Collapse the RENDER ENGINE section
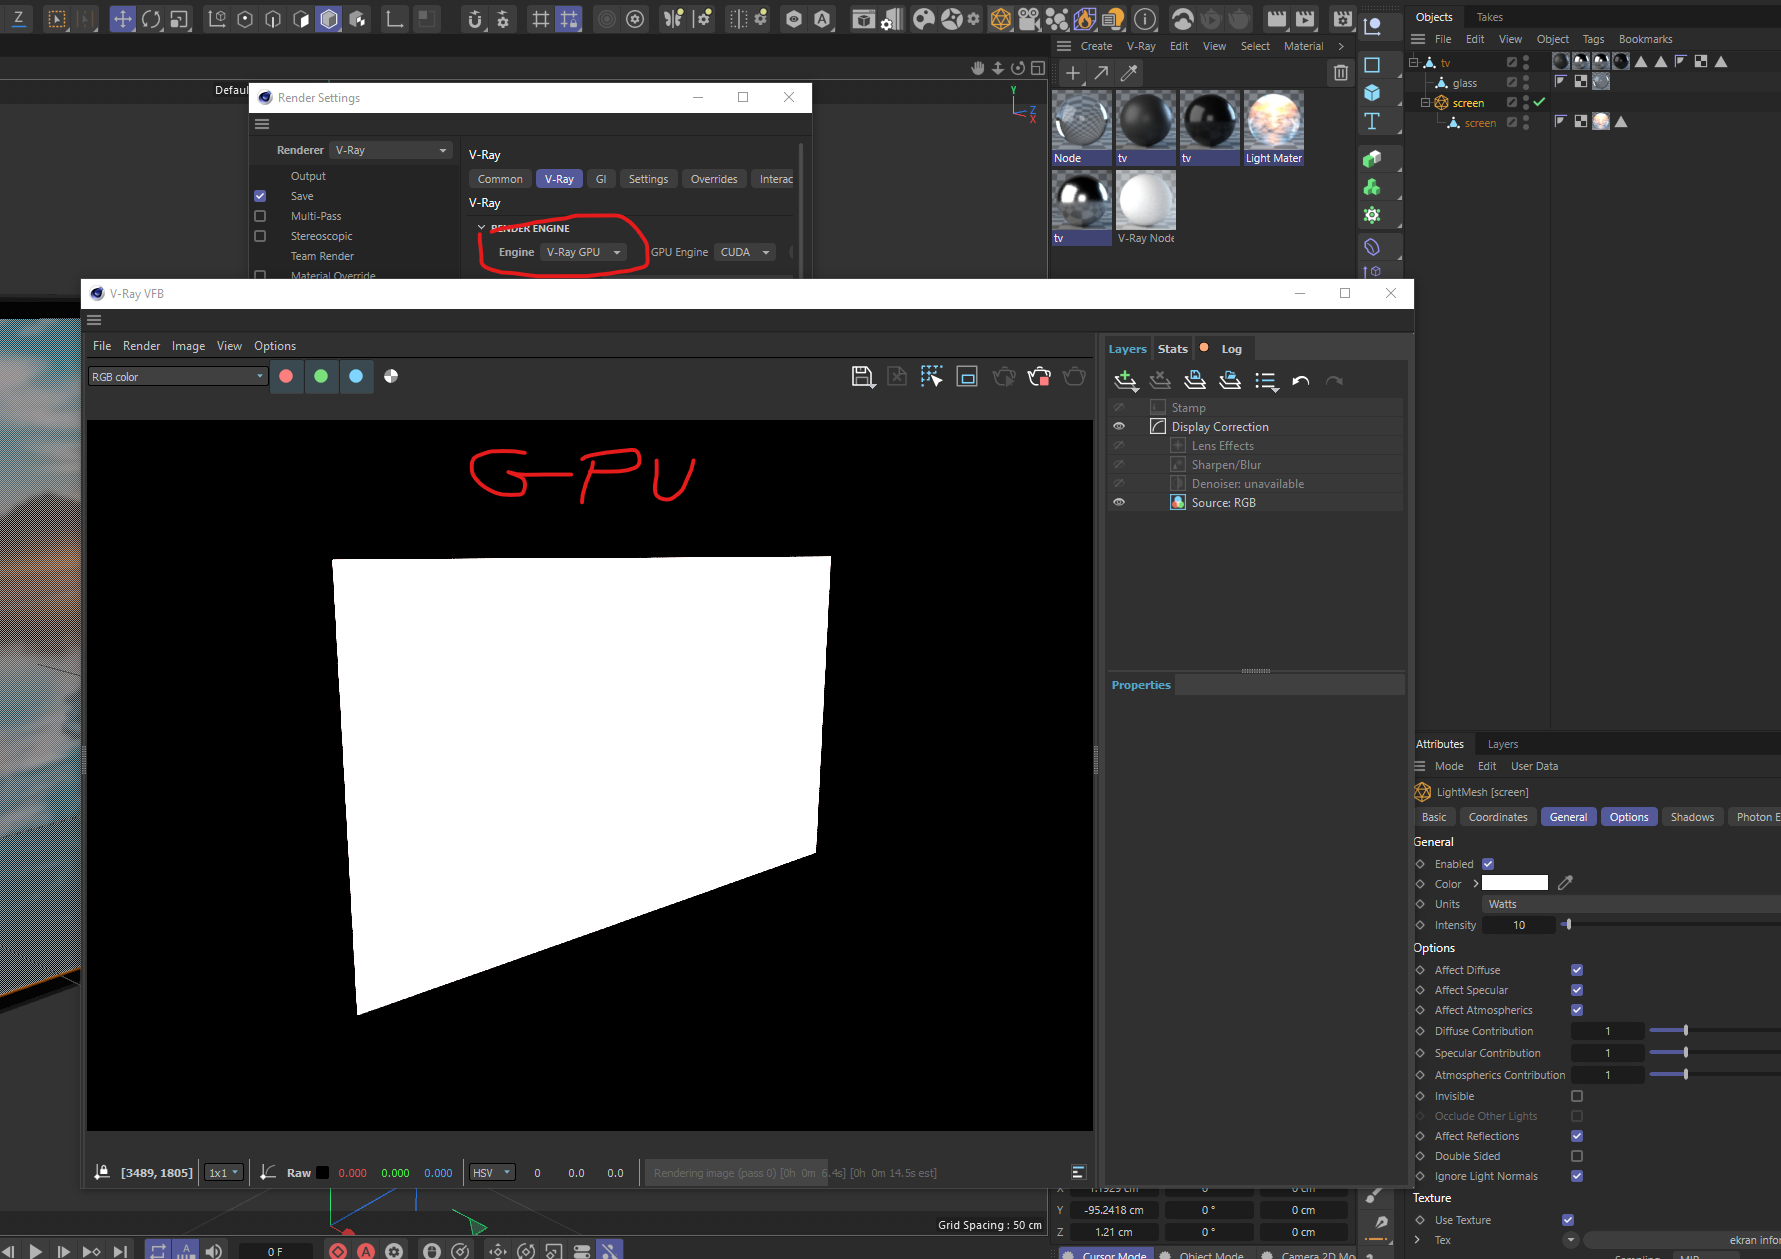The image size is (1781, 1259). [x=481, y=228]
